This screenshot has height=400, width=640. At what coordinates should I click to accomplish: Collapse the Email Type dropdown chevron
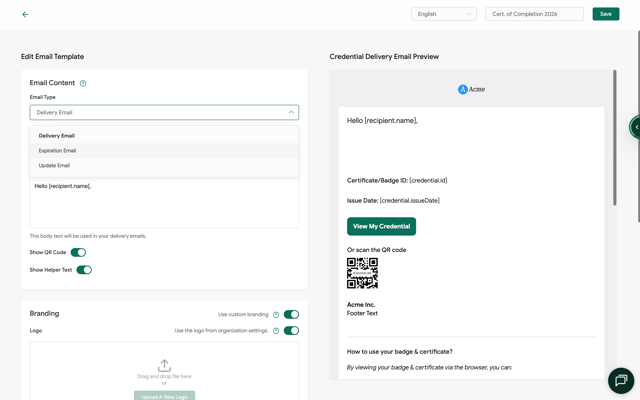click(x=291, y=112)
